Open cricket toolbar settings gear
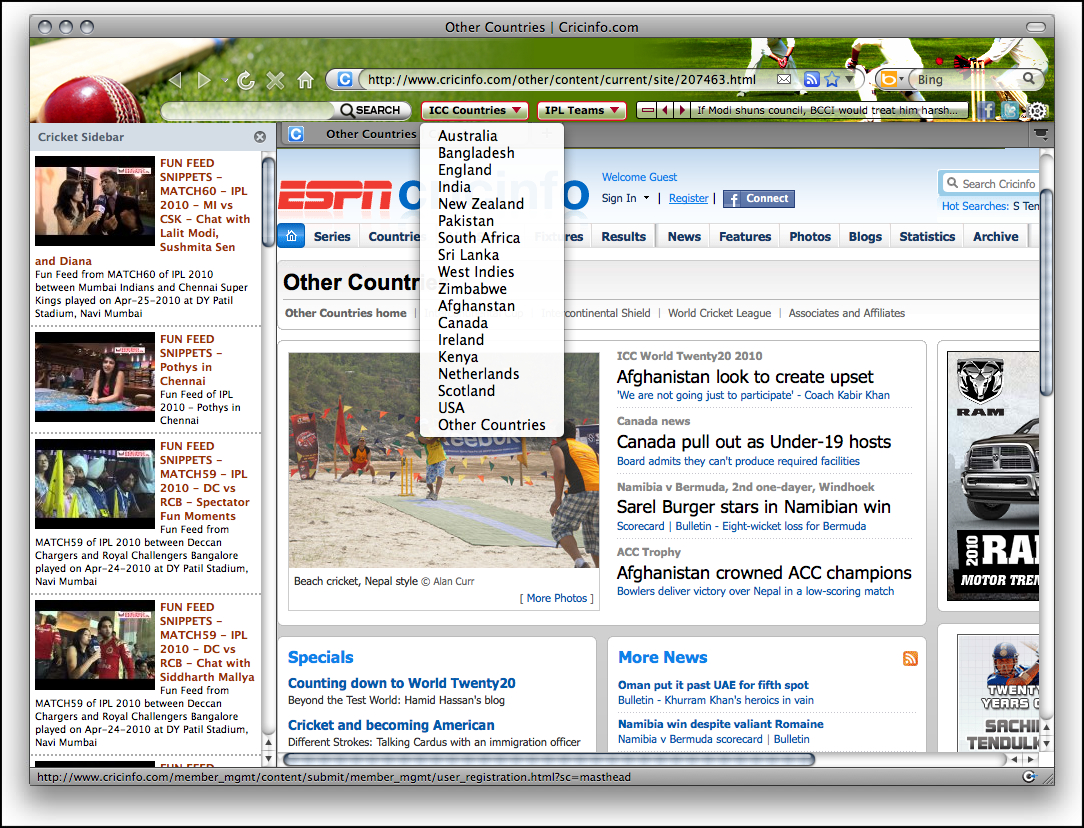This screenshot has height=828, width=1084. pyautogui.click(x=1036, y=111)
